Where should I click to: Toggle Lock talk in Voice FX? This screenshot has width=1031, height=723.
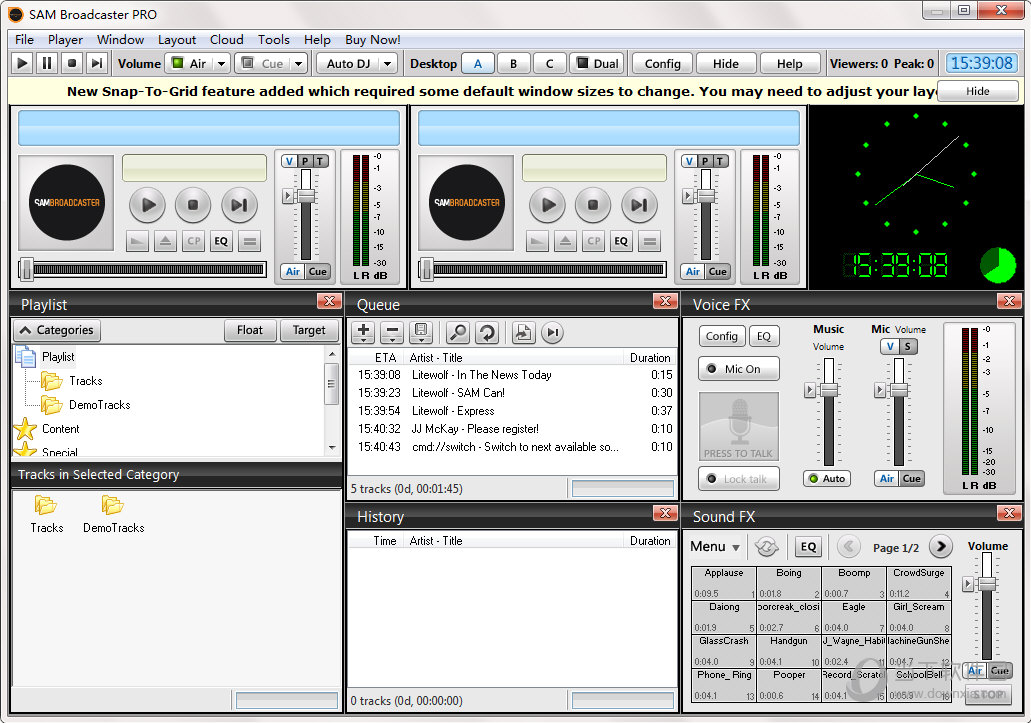click(738, 479)
